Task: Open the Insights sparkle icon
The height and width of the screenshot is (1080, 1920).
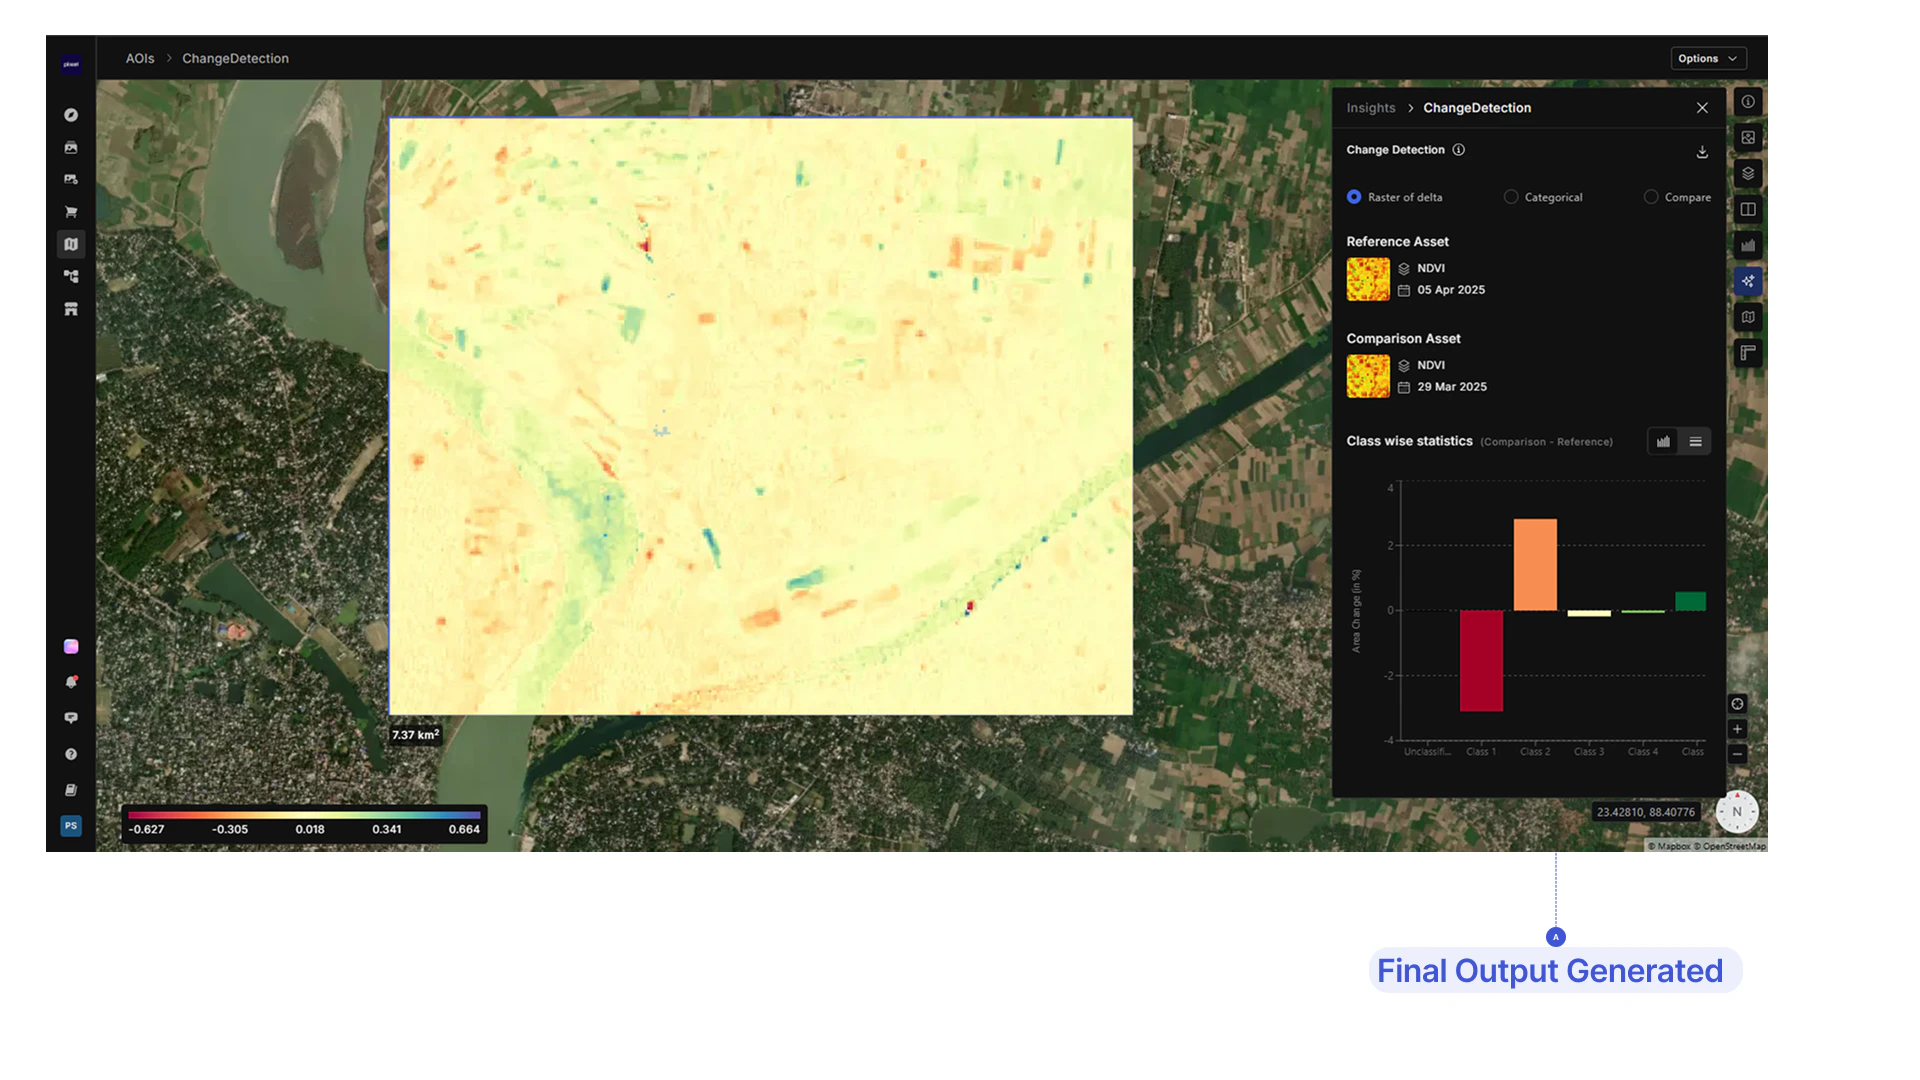Action: 1748,281
